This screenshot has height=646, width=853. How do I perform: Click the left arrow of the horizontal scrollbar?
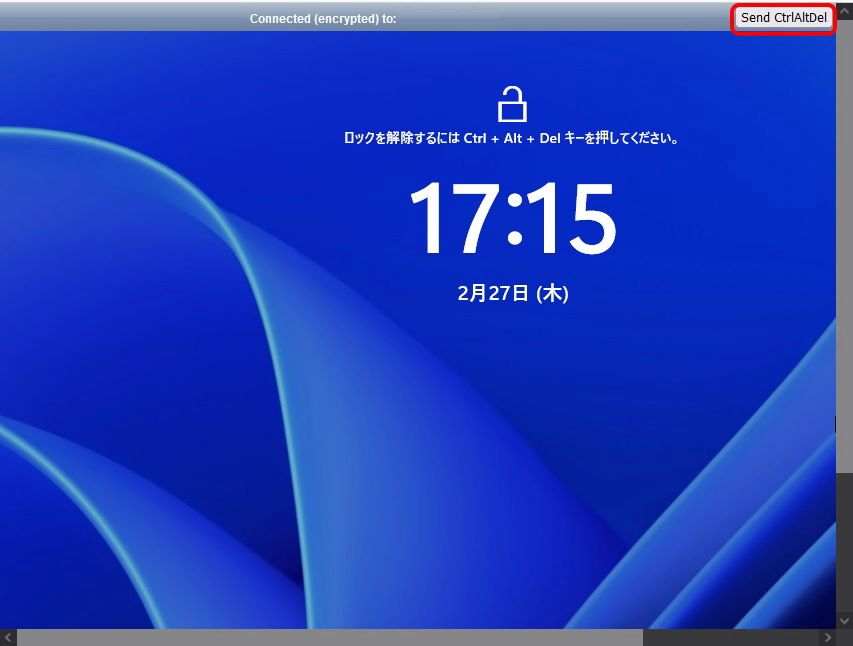point(7,636)
